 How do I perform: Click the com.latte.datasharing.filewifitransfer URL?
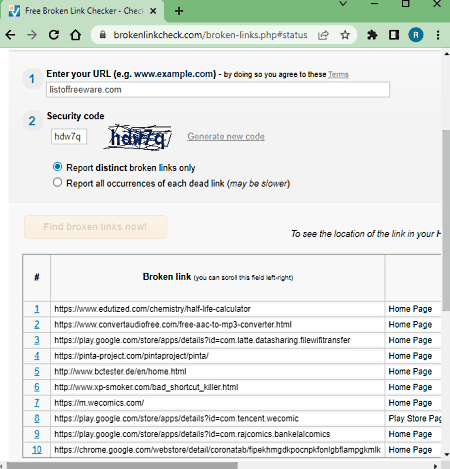click(202, 340)
